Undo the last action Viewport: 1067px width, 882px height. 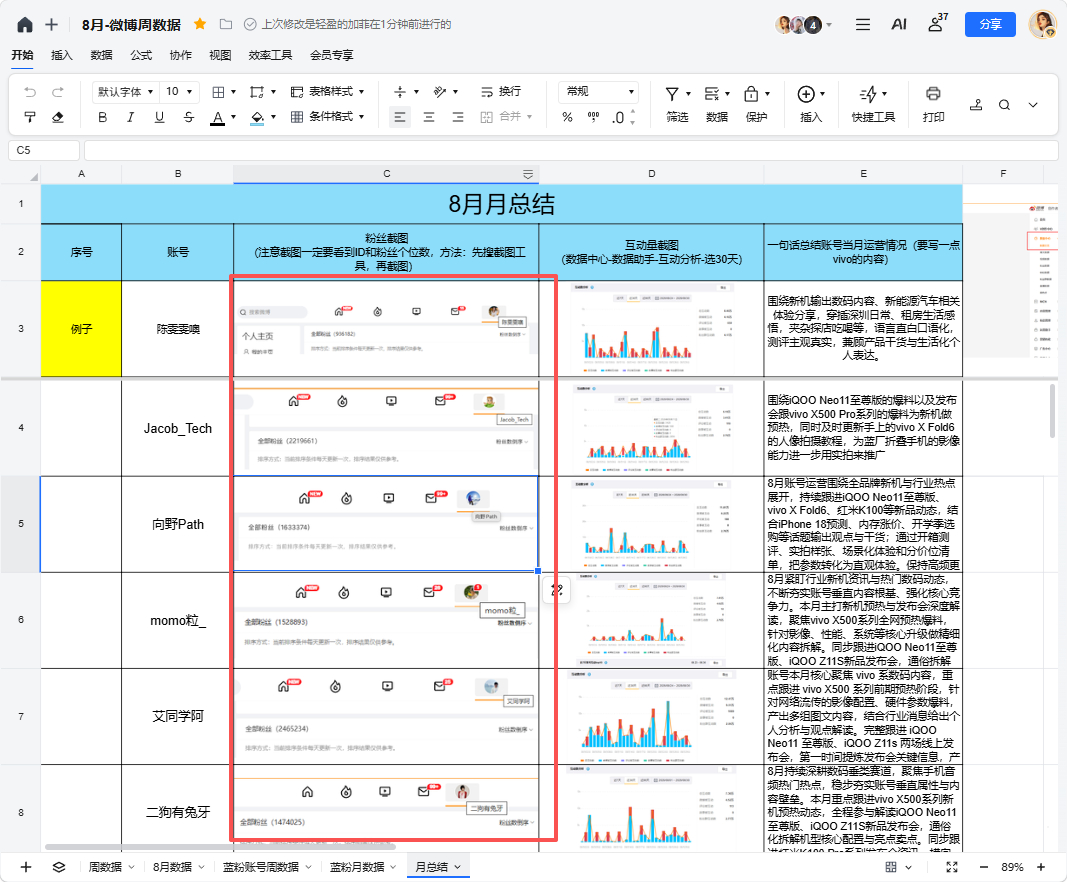pyautogui.click(x=30, y=92)
